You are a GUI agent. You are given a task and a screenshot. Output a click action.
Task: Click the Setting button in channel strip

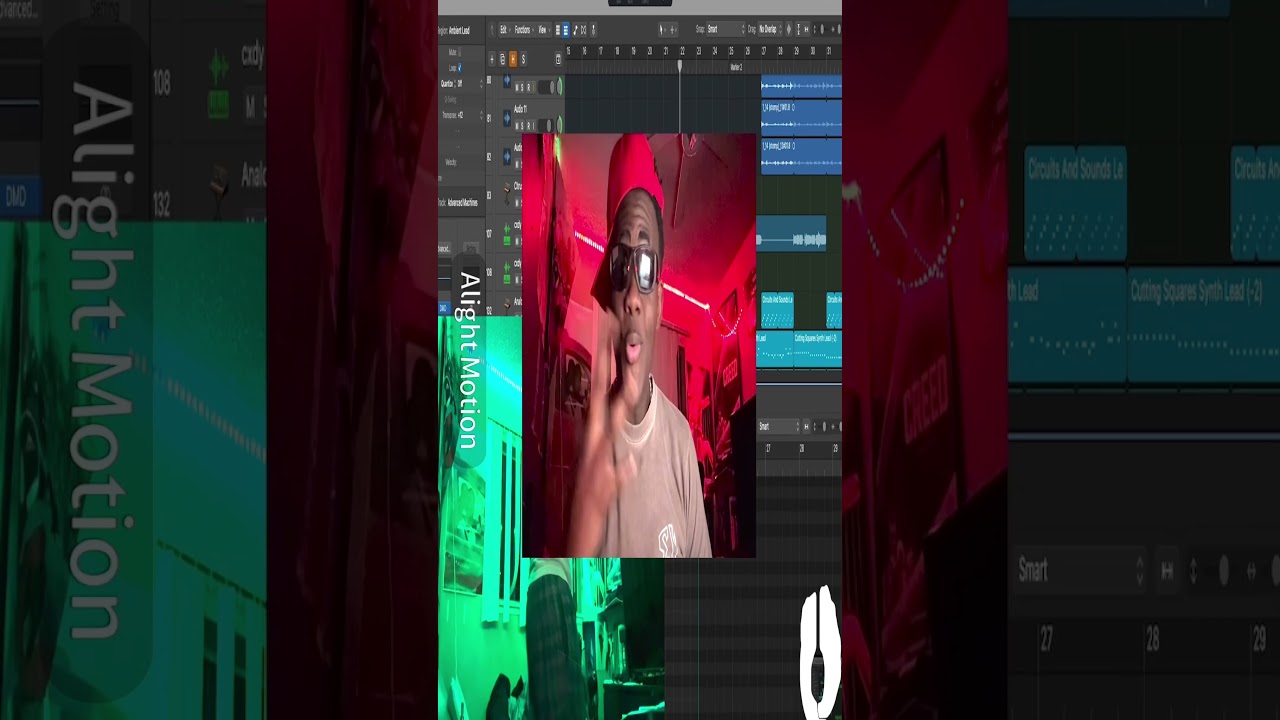[470, 247]
